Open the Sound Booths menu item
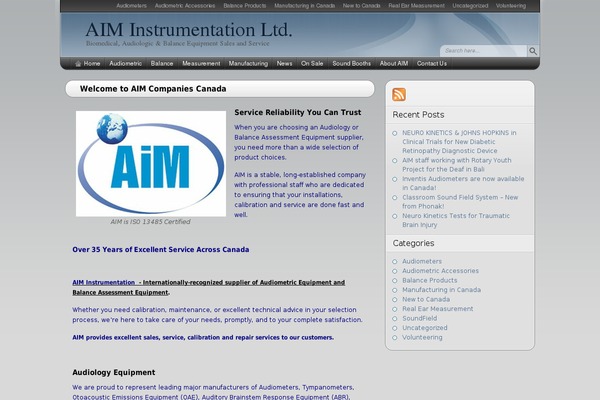 coord(351,64)
